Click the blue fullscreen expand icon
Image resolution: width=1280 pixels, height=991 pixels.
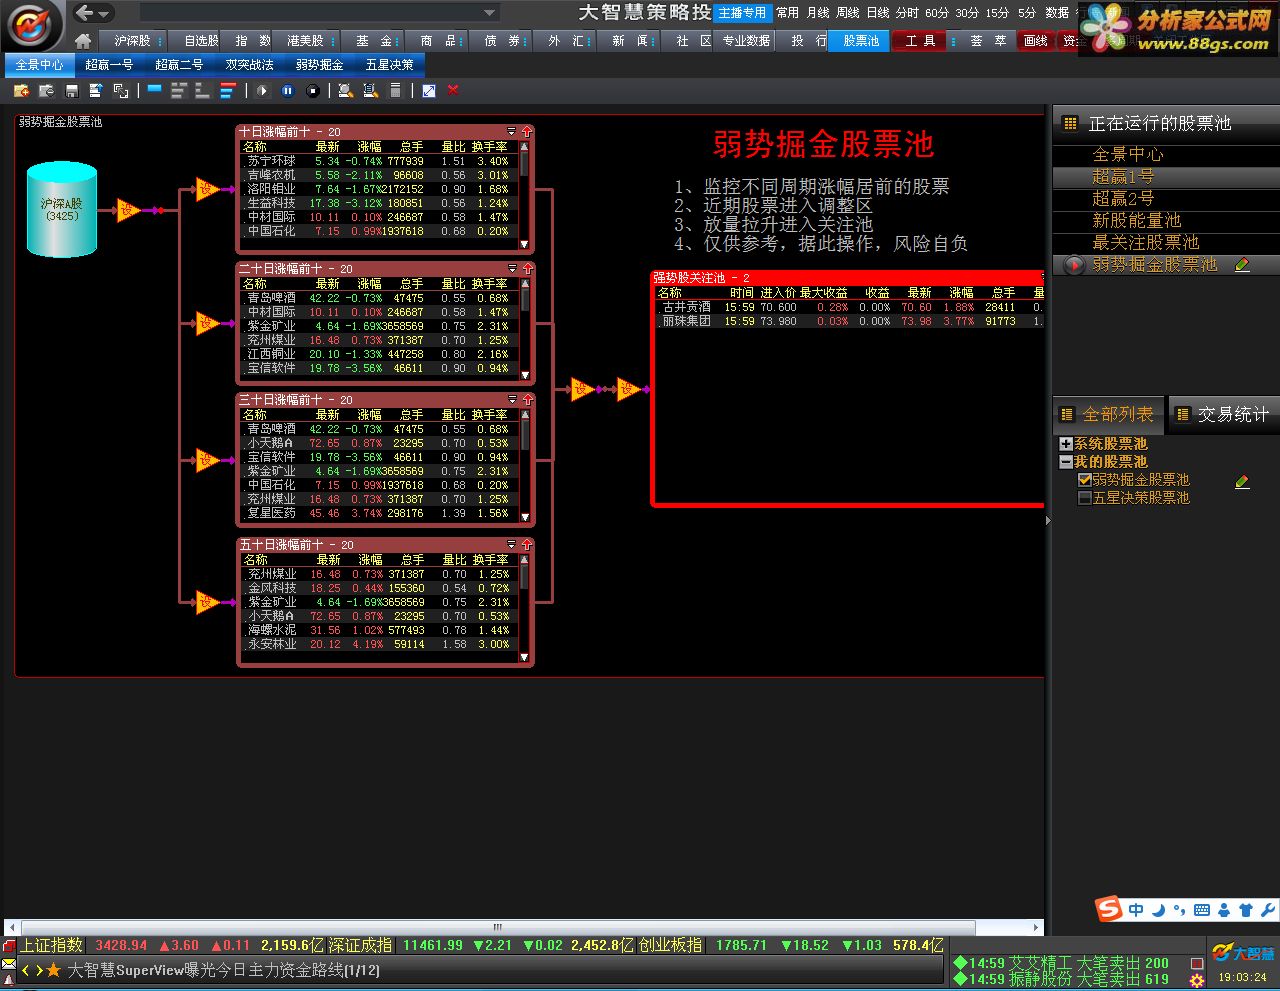429,91
